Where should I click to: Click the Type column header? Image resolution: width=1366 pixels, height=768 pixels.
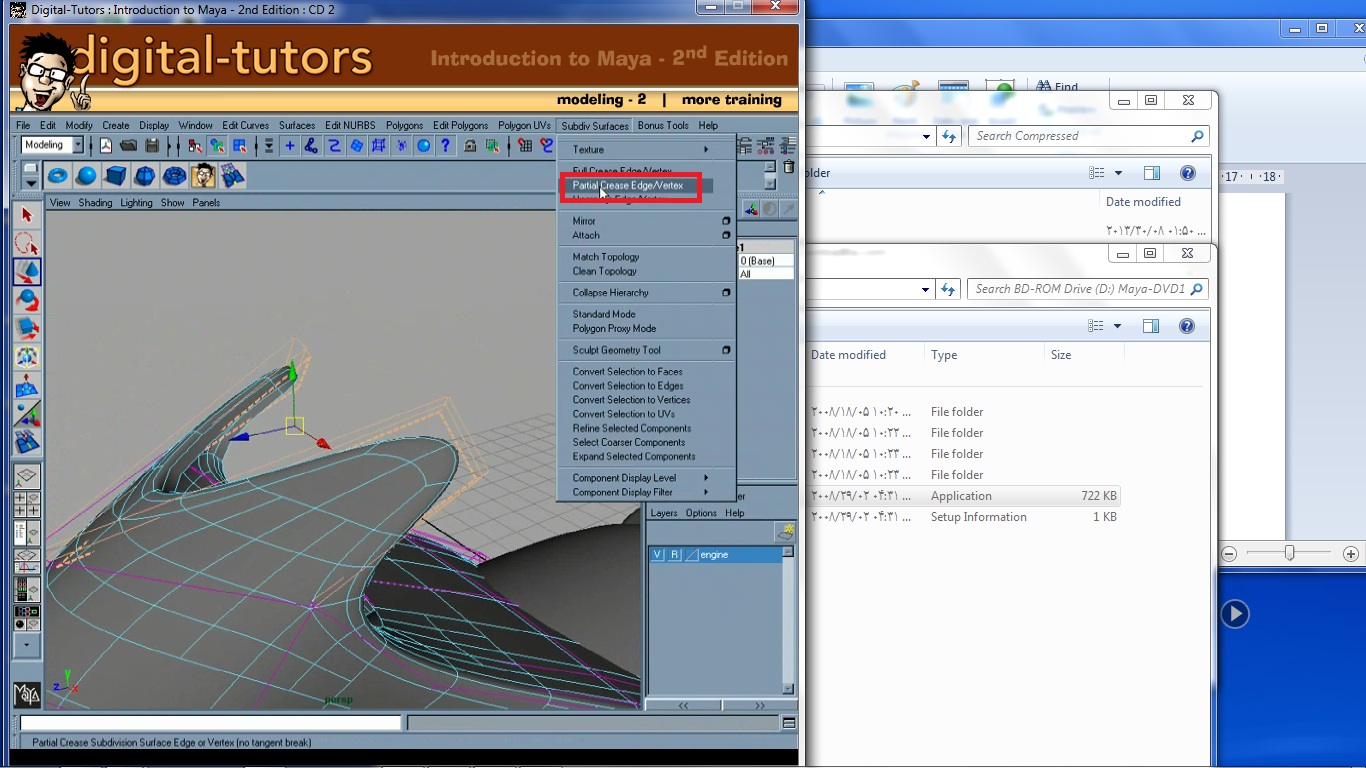point(944,355)
